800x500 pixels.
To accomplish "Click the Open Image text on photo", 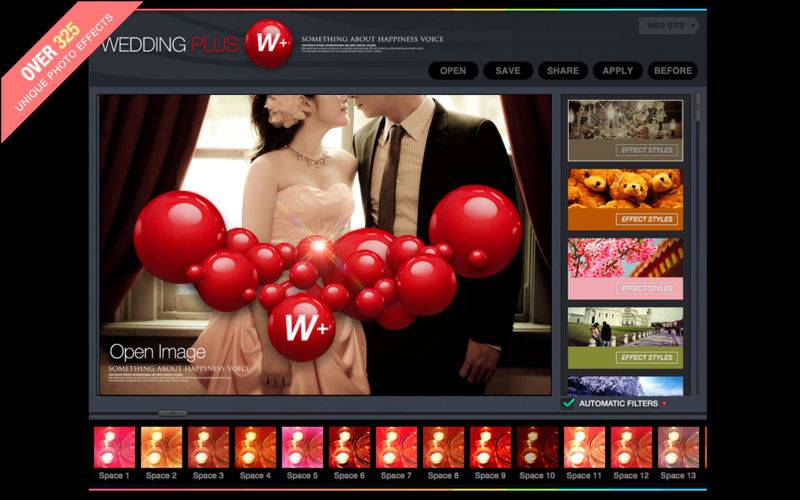I will click(158, 352).
